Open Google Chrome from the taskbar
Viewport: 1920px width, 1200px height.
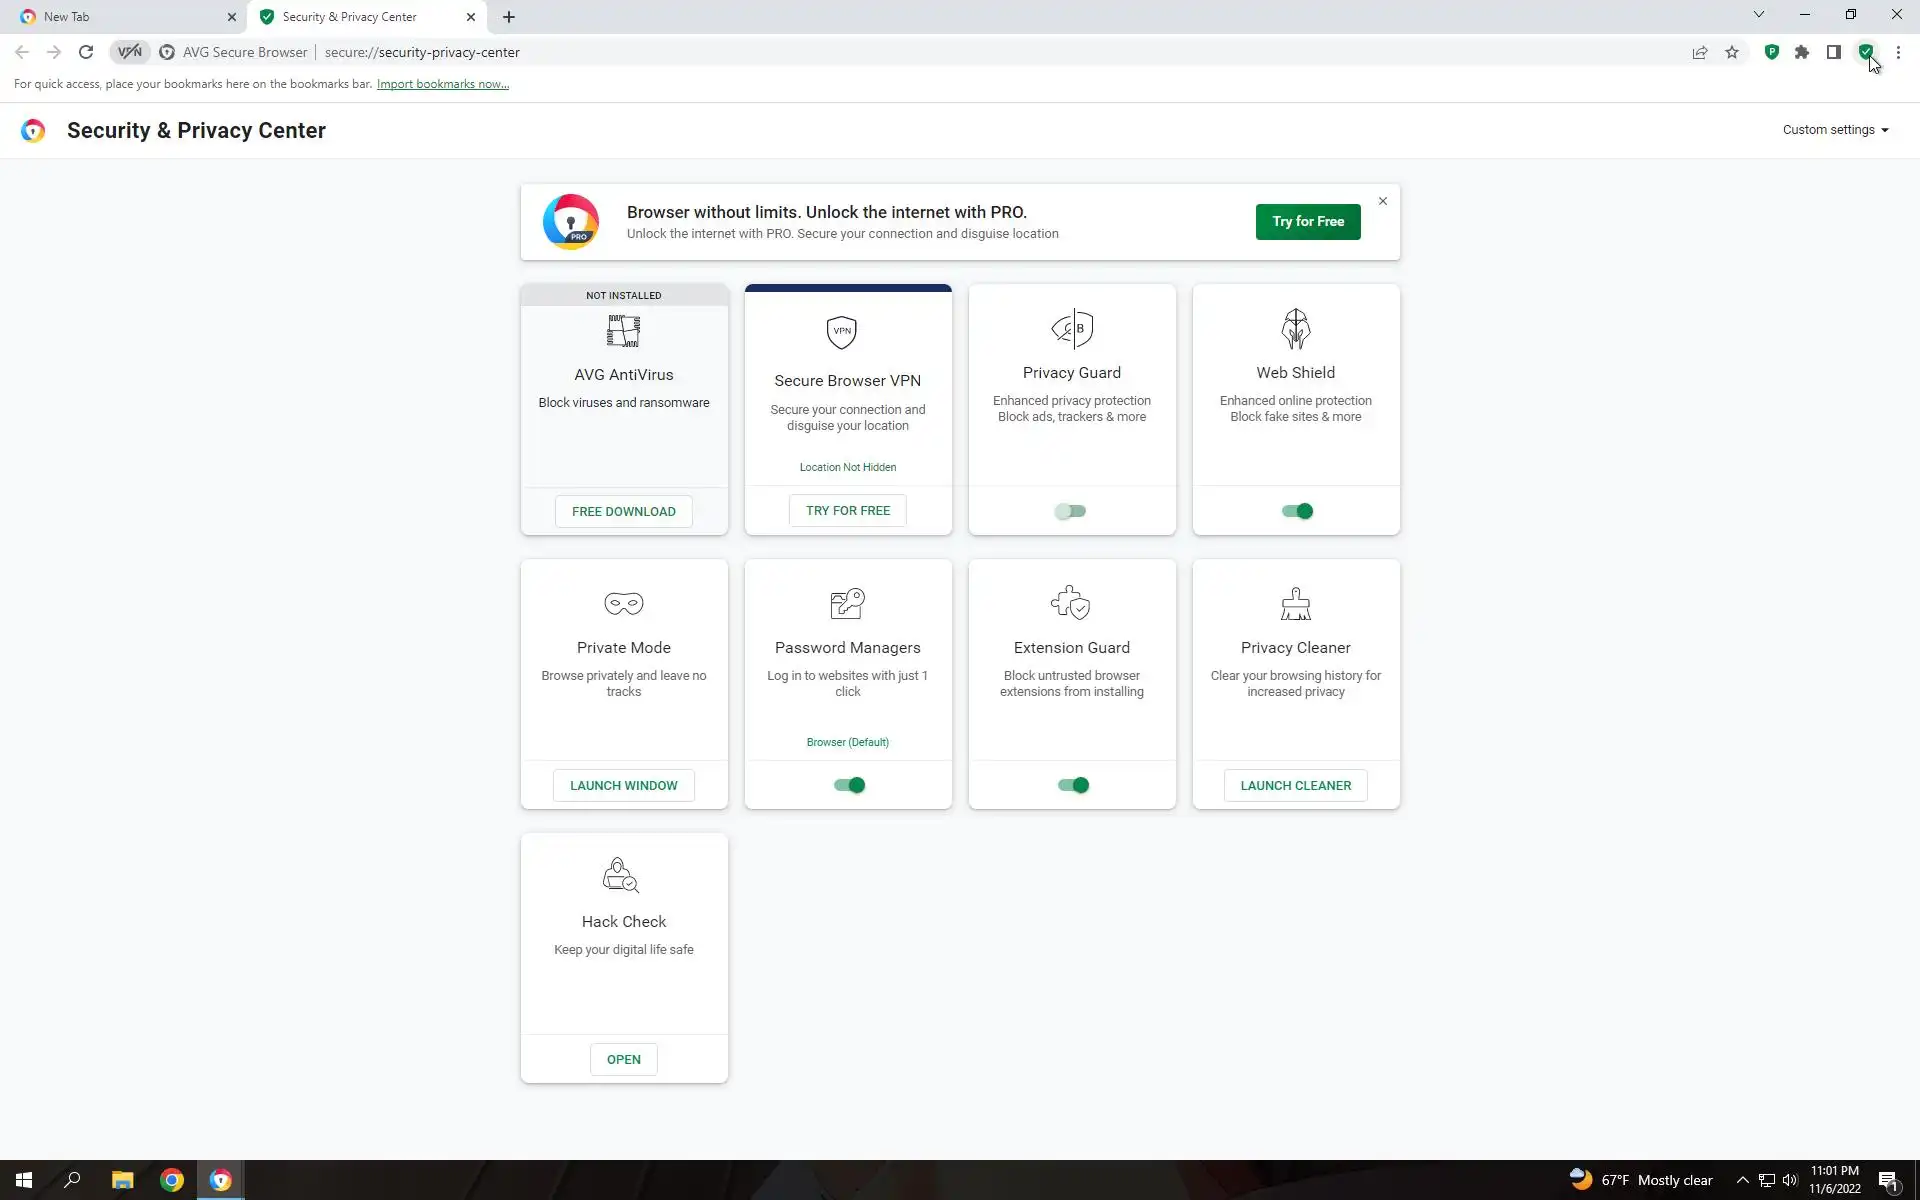tap(172, 1180)
